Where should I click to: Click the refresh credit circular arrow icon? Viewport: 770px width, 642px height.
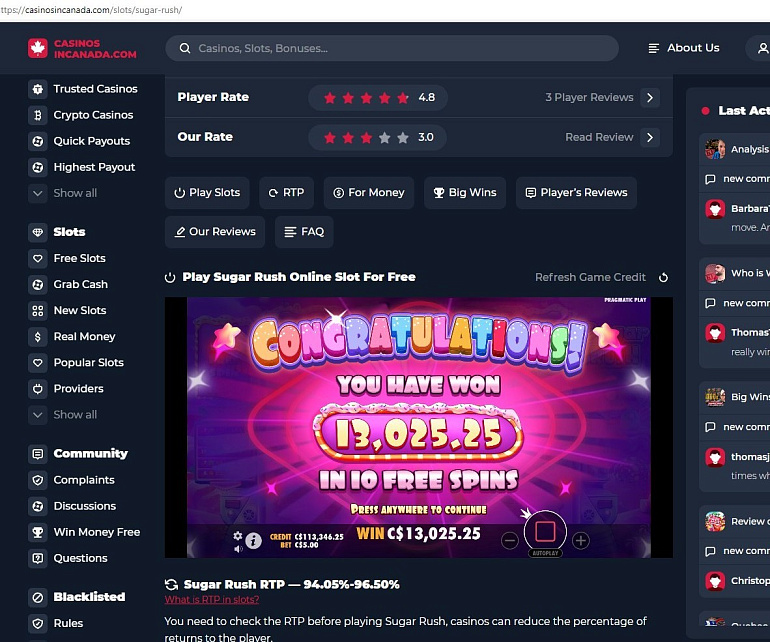(663, 278)
